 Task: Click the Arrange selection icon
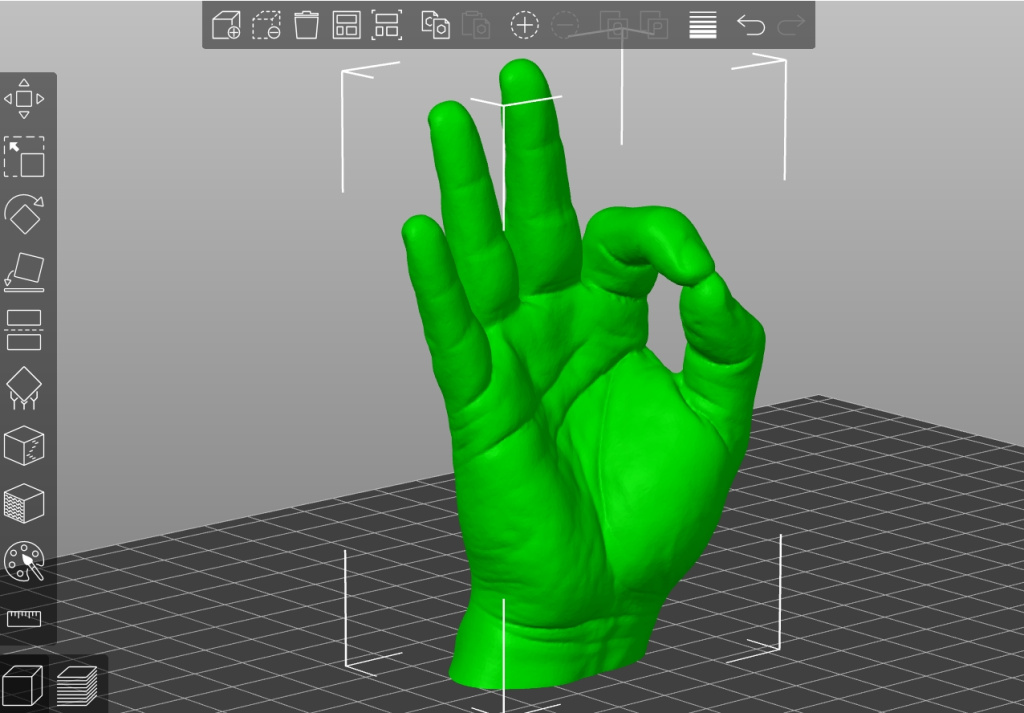(x=387, y=25)
